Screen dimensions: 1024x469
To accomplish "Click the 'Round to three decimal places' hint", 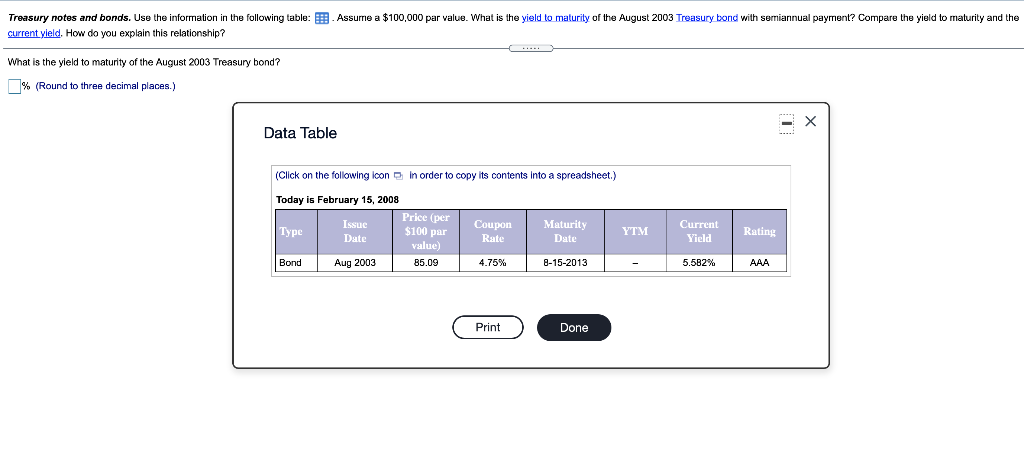I will pyautogui.click(x=105, y=86).
